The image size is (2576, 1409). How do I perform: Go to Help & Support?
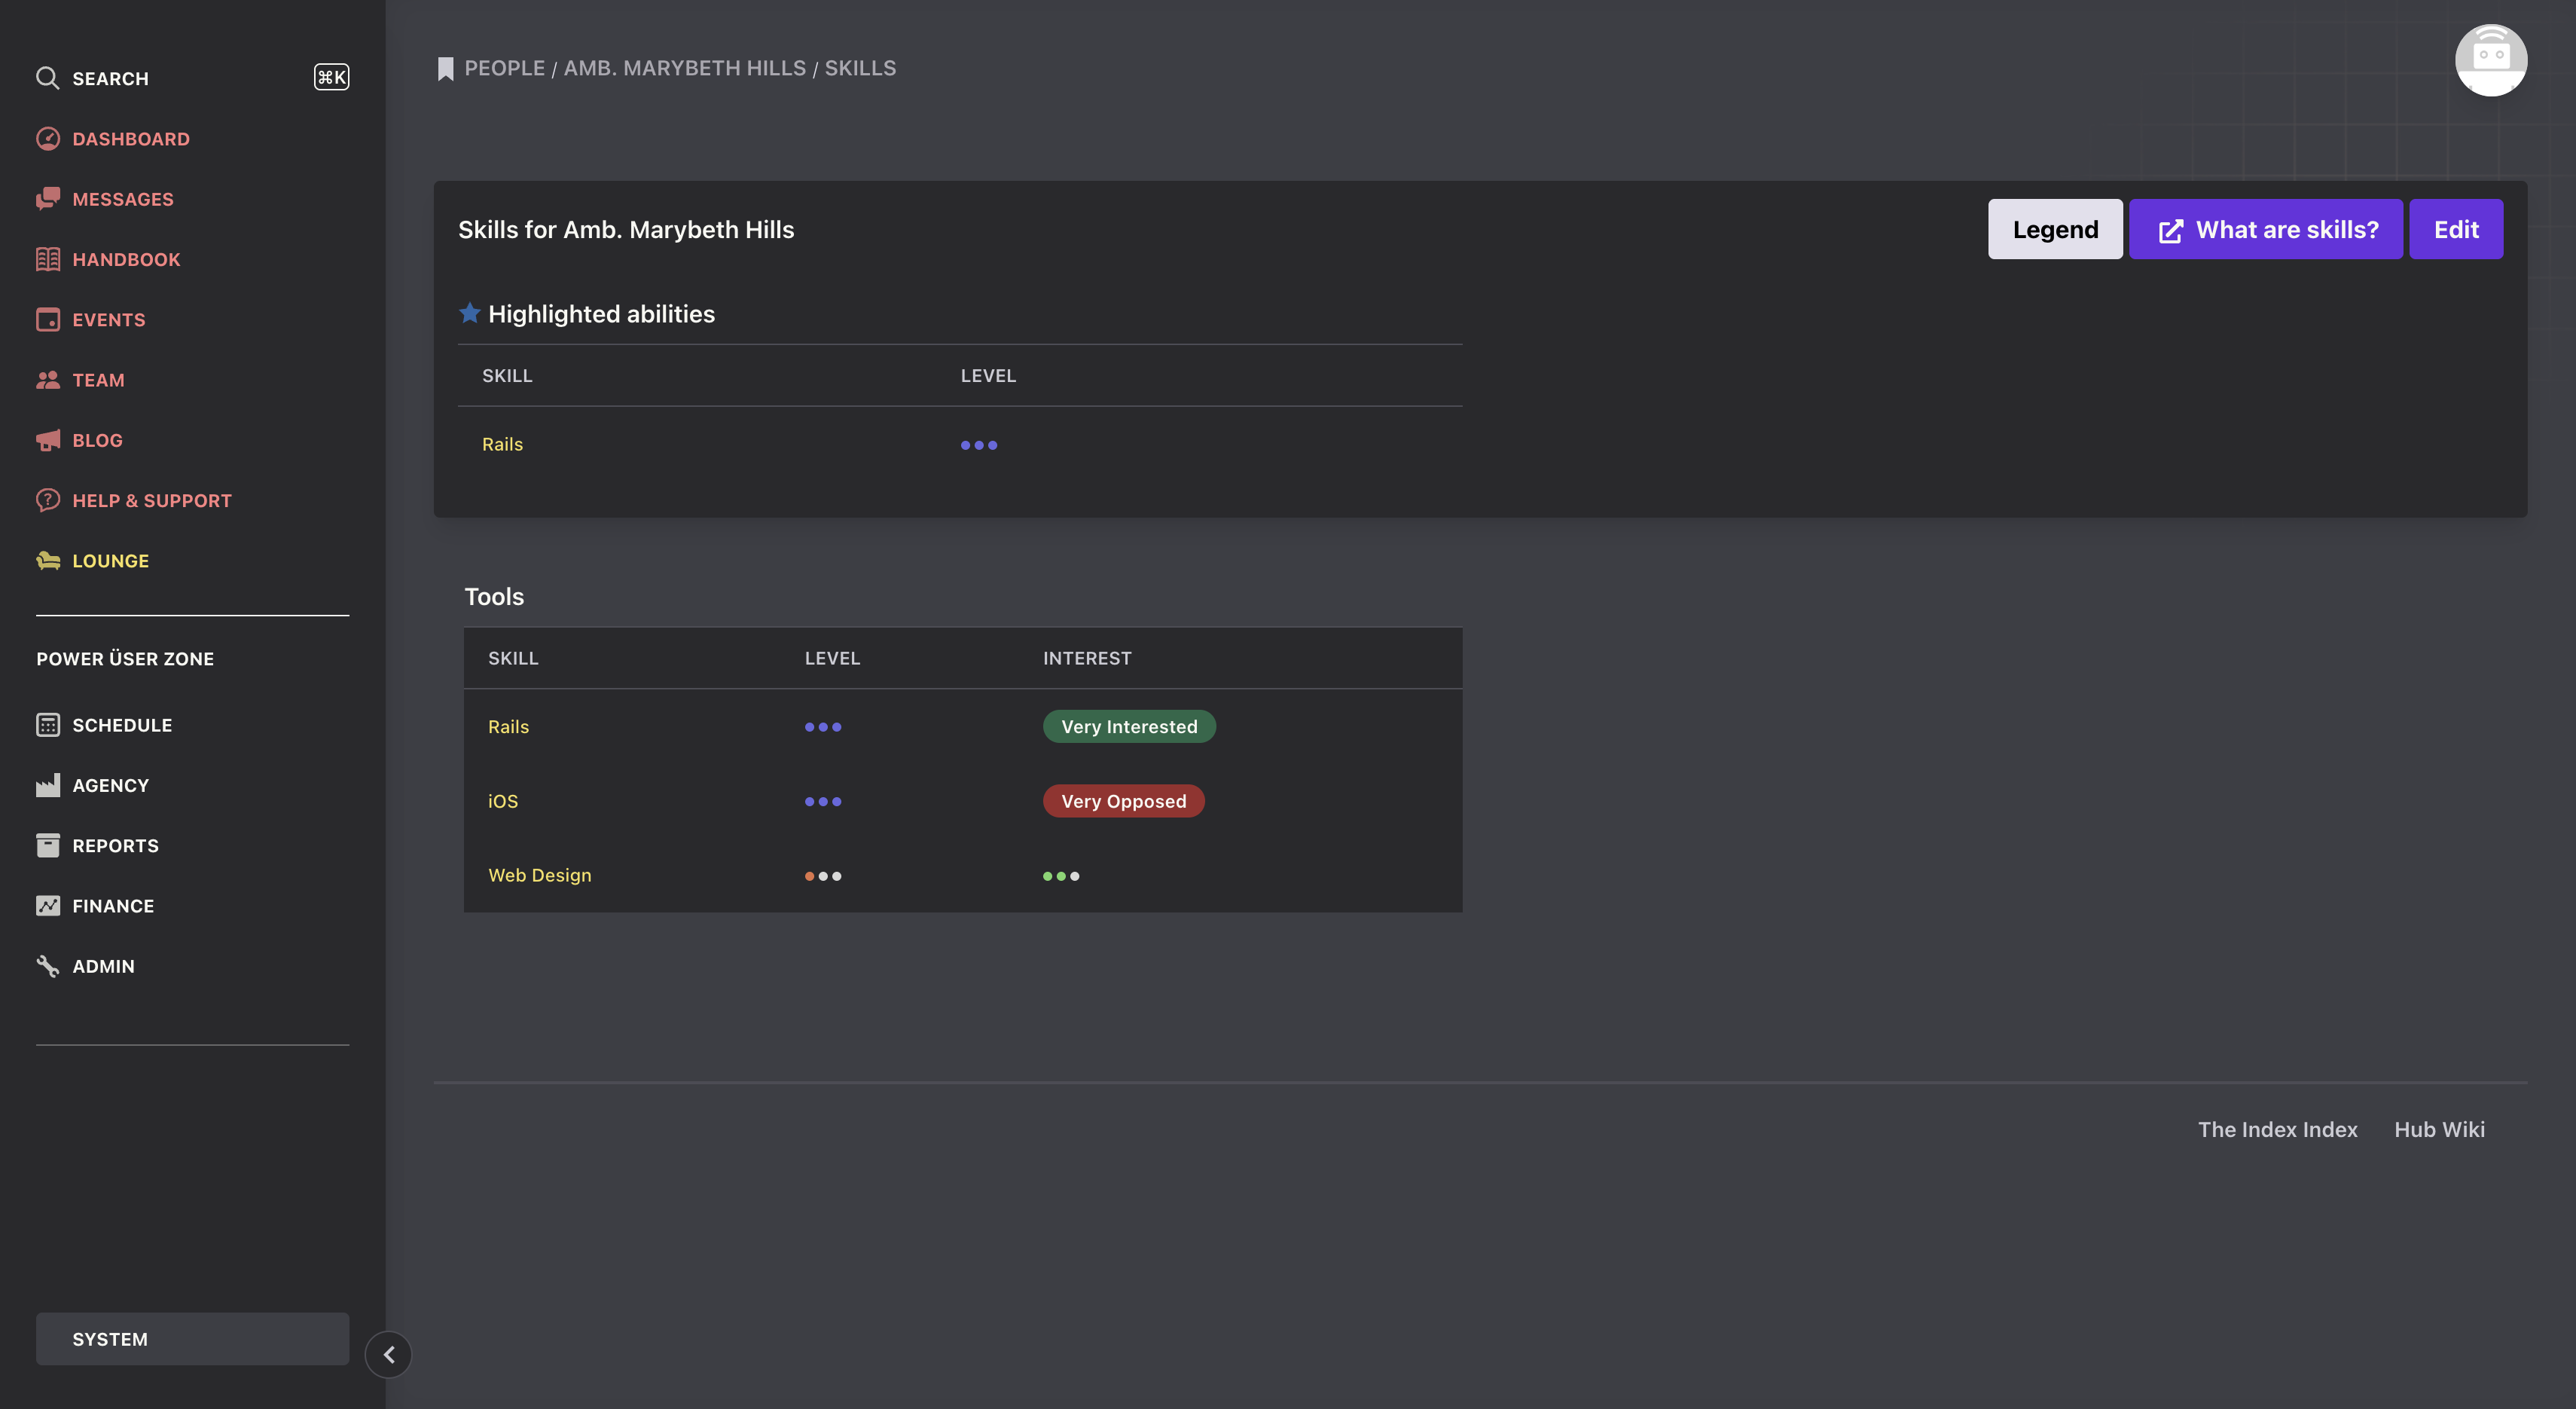pos(152,500)
